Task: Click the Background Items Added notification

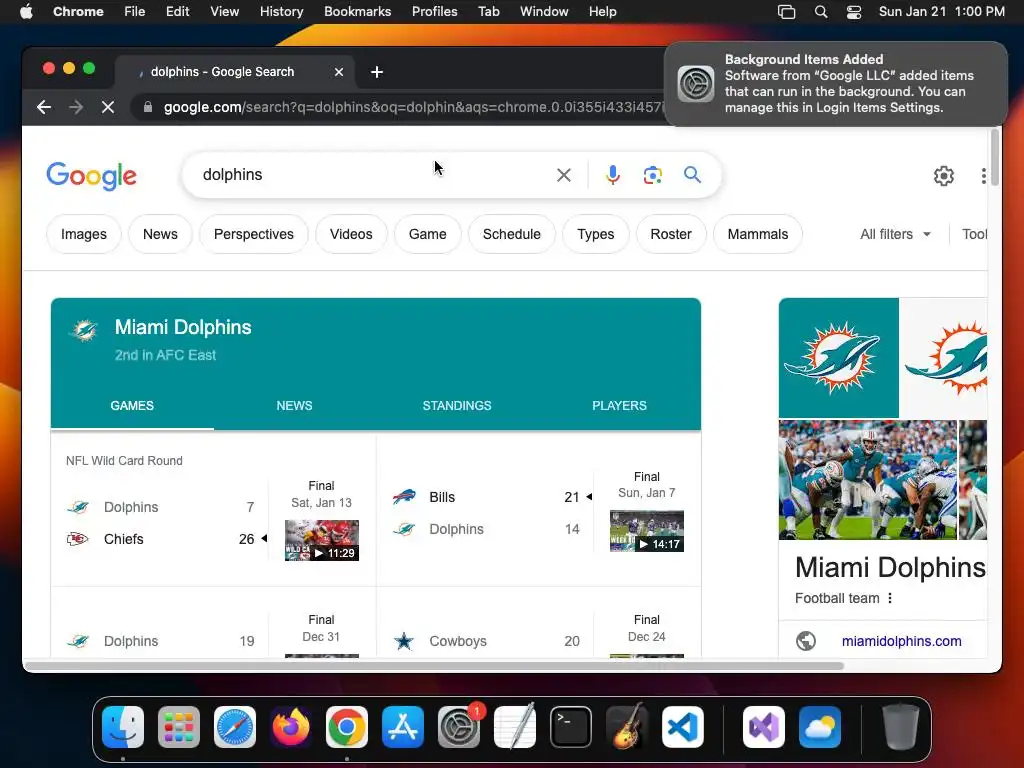Action: coord(836,84)
